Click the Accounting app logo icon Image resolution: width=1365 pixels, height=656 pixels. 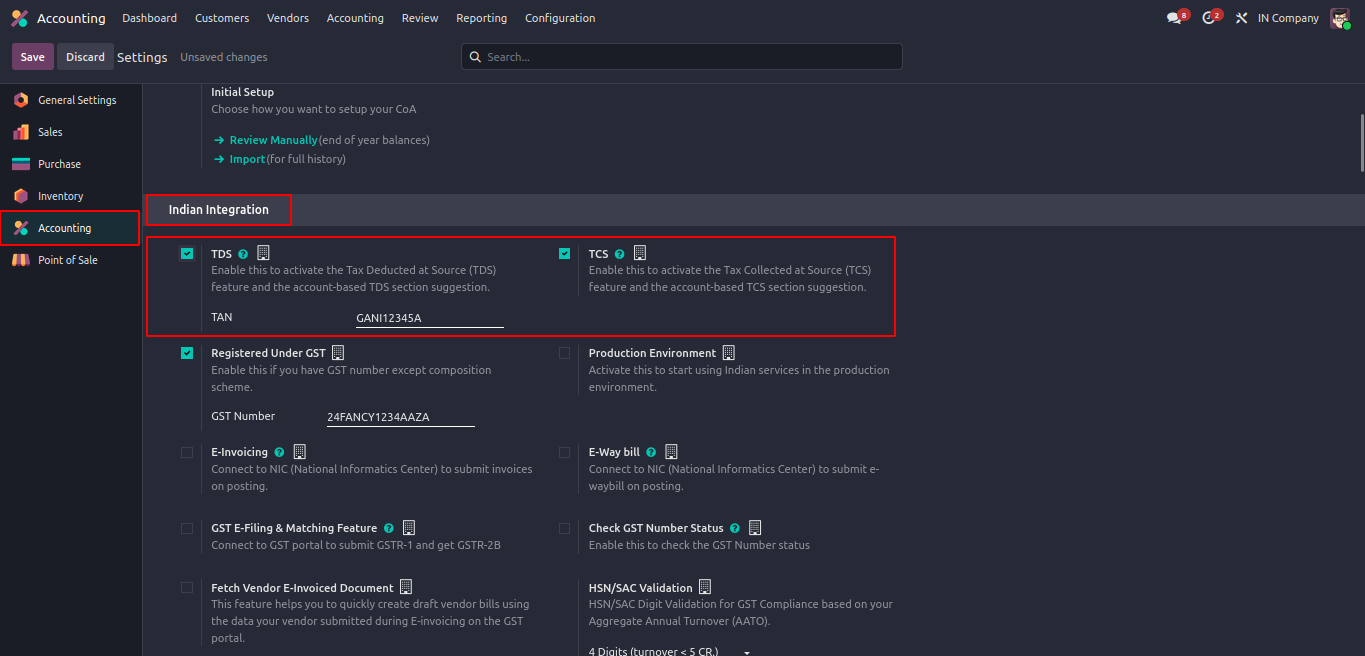[19, 18]
